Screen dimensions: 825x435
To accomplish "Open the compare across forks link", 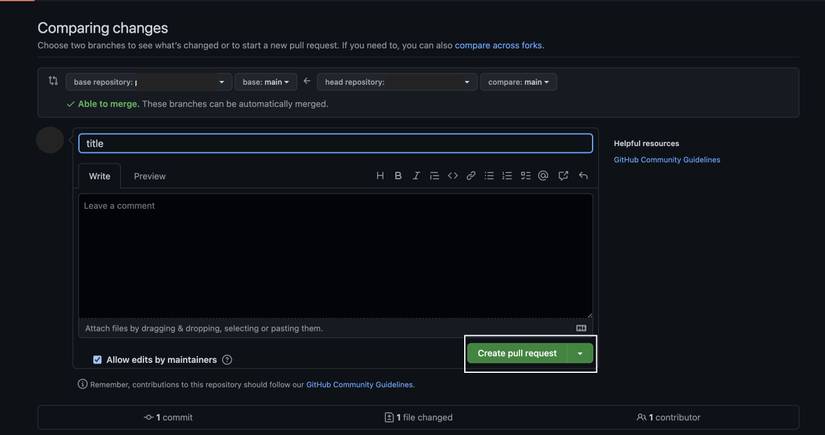I will pyautogui.click(x=498, y=45).
